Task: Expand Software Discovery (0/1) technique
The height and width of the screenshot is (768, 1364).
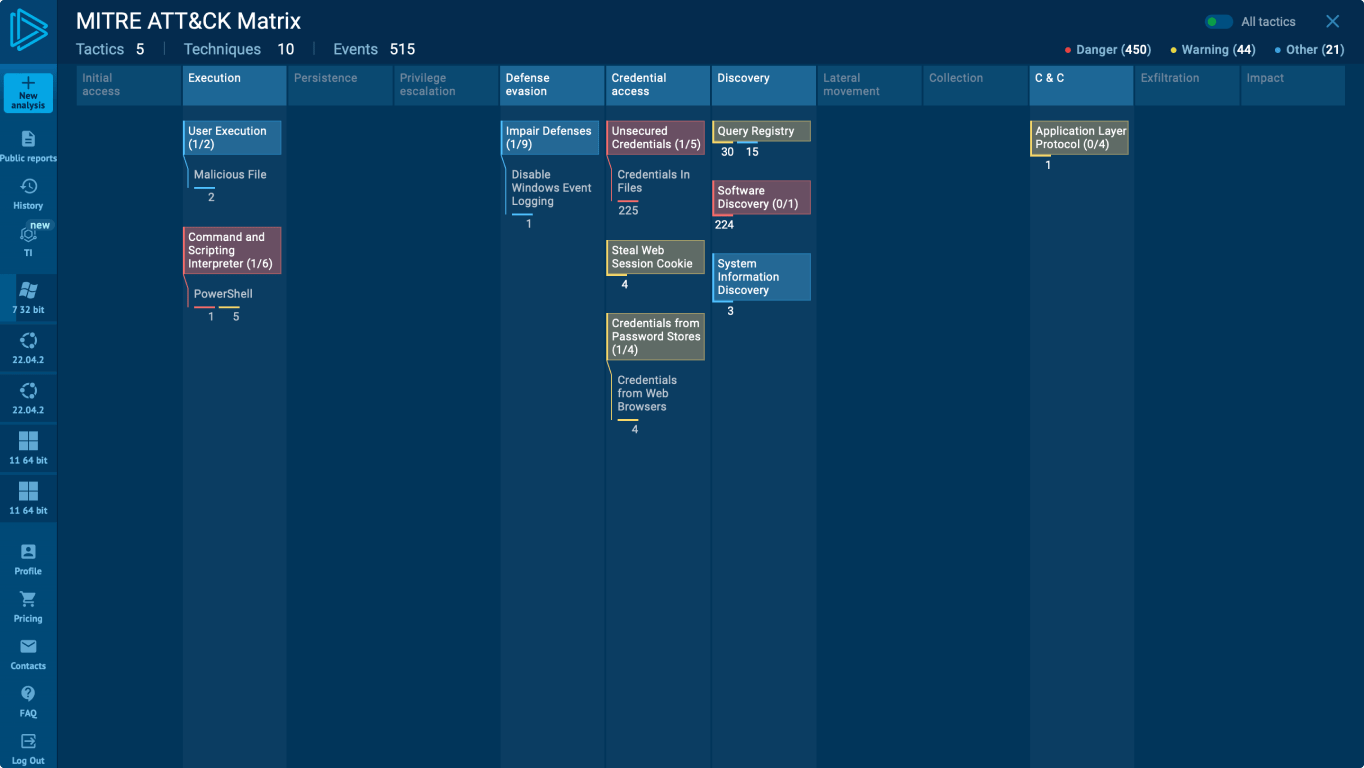Action: [762, 197]
